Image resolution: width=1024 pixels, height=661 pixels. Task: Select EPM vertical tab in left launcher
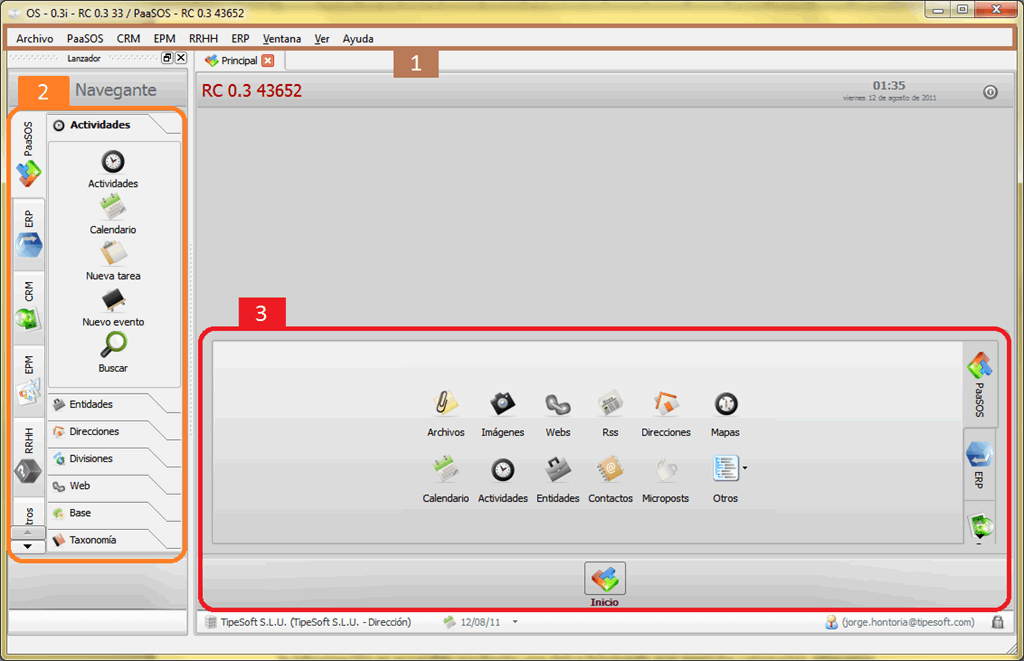tap(28, 381)
